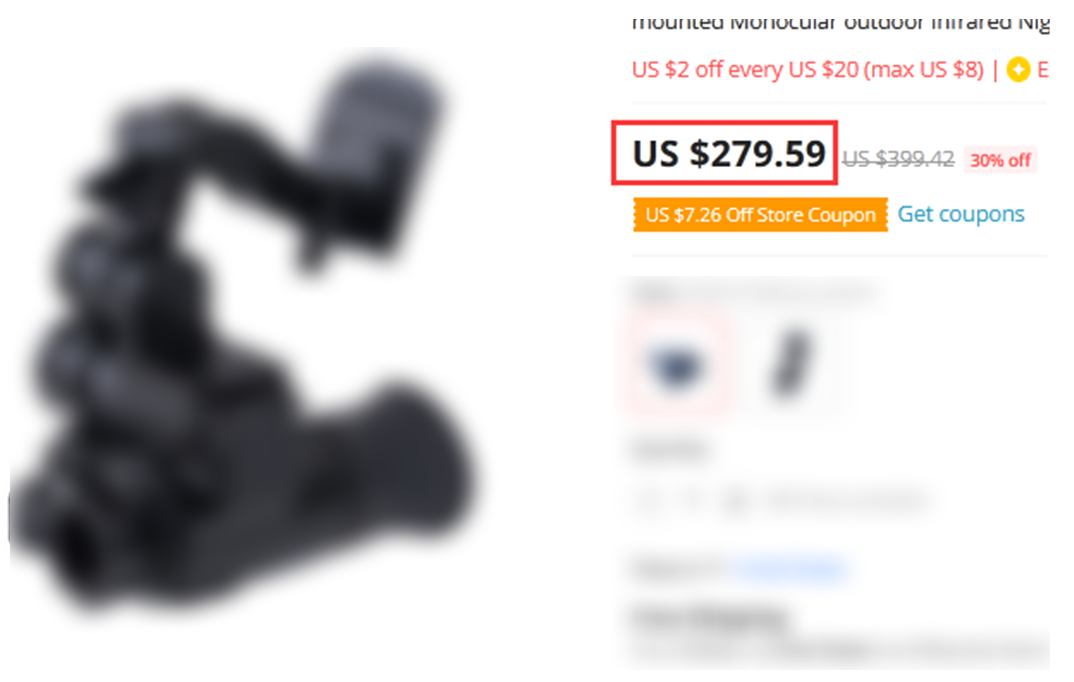
Task: Click the US $2 off every US $20 promo
Action: coord(808,69)
